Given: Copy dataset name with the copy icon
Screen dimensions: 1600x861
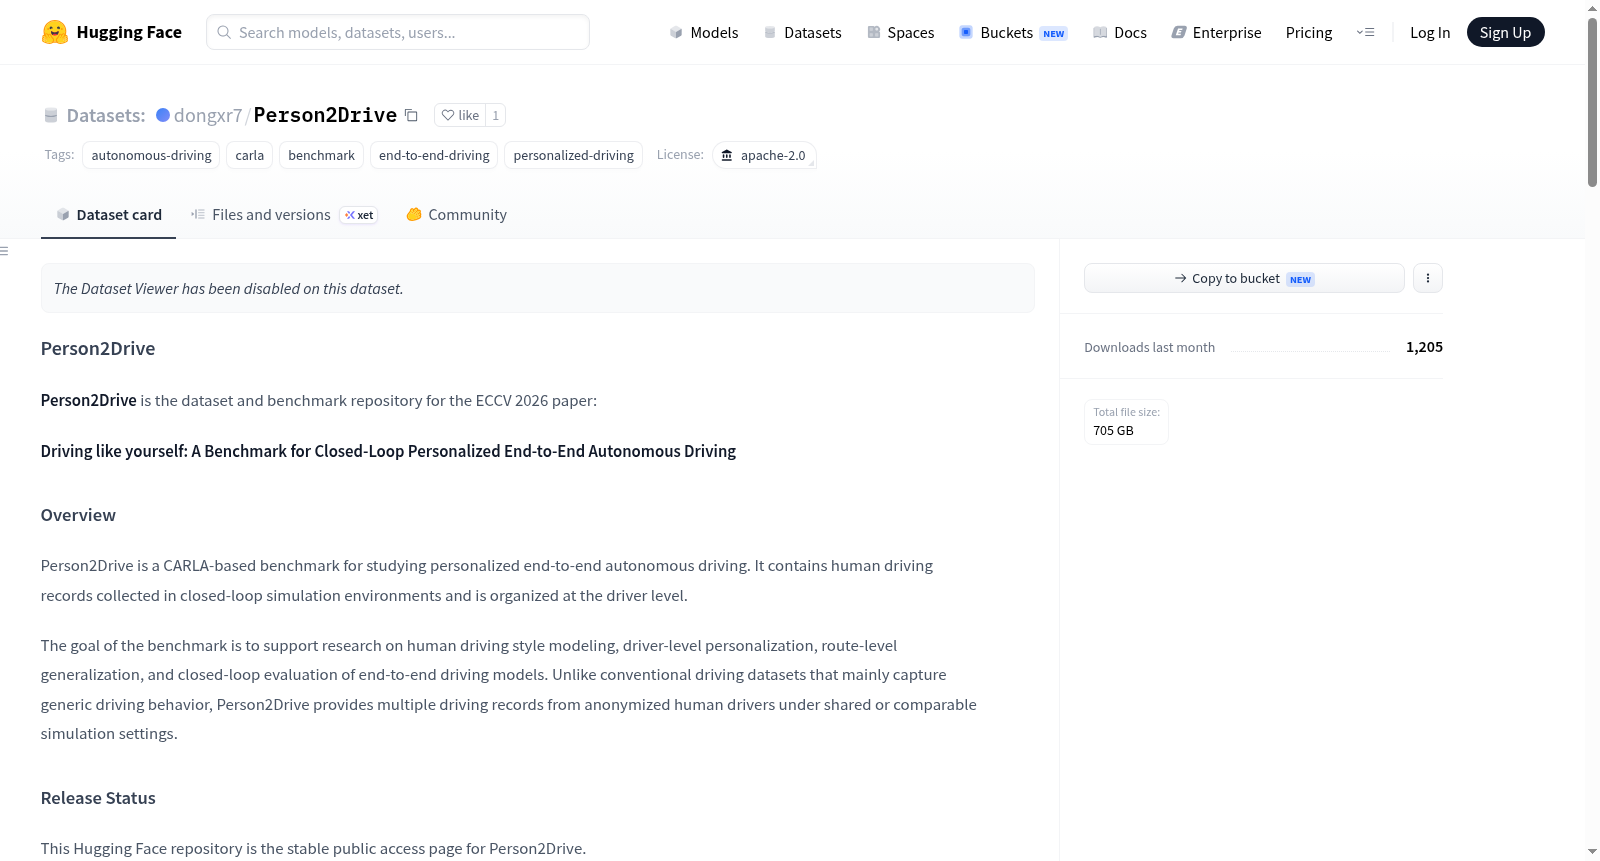Looking at the screenshot, I should click(411, 115).
